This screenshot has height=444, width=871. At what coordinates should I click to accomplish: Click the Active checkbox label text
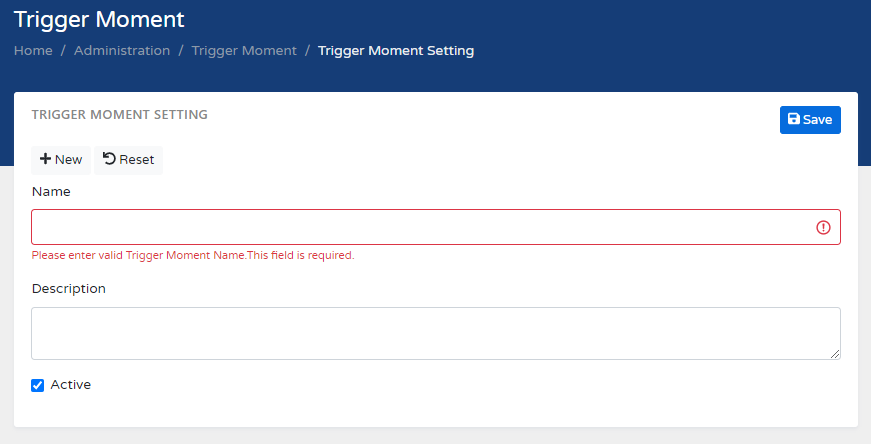(71, 385)
